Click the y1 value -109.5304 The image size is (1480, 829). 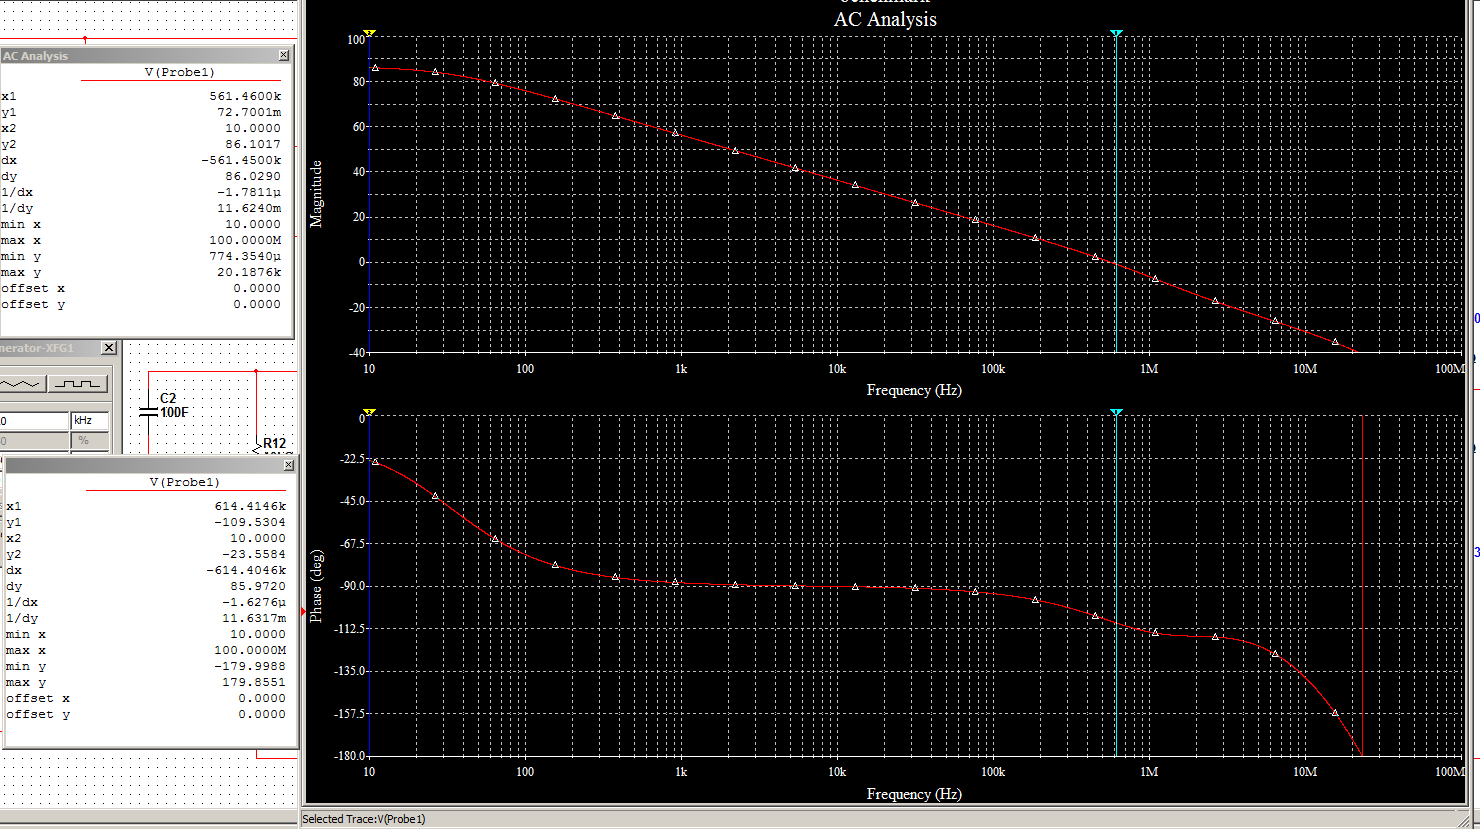(x=250, y=522)
